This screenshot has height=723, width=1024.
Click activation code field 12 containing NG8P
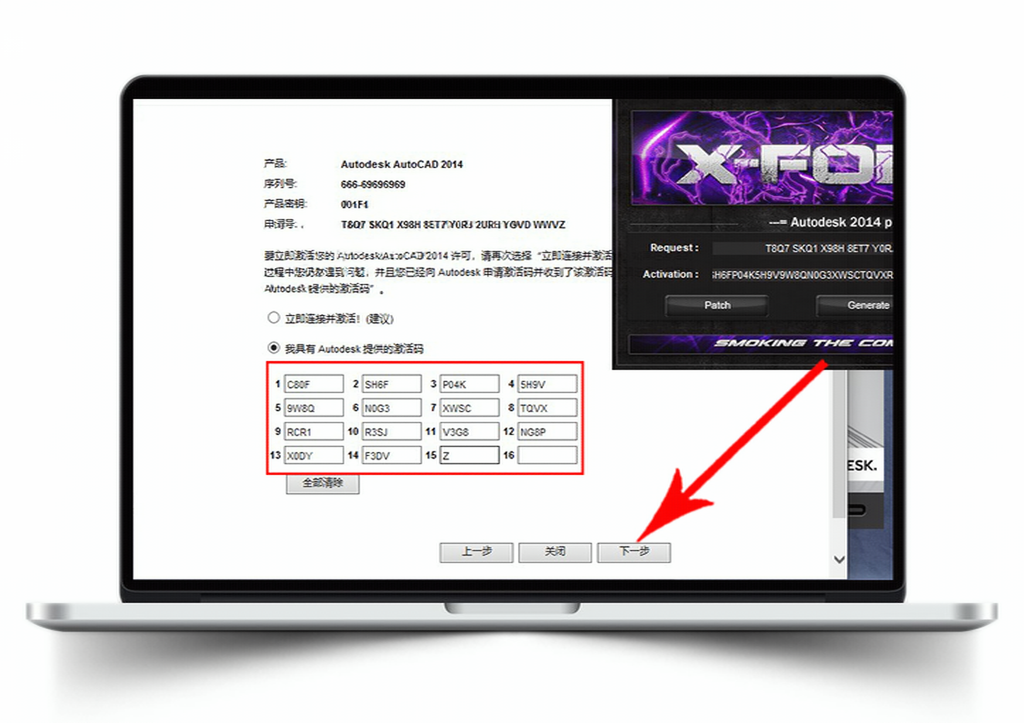point(547,431)
